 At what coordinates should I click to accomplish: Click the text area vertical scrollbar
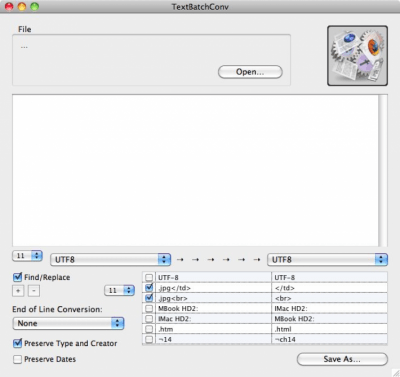[x=383, y=170]
